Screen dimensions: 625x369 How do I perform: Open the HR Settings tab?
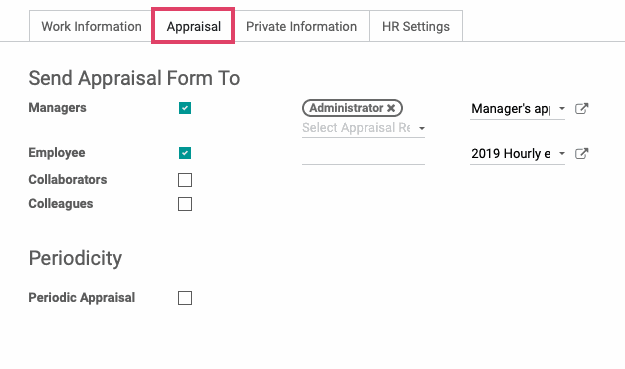click(x=416, y=26)
